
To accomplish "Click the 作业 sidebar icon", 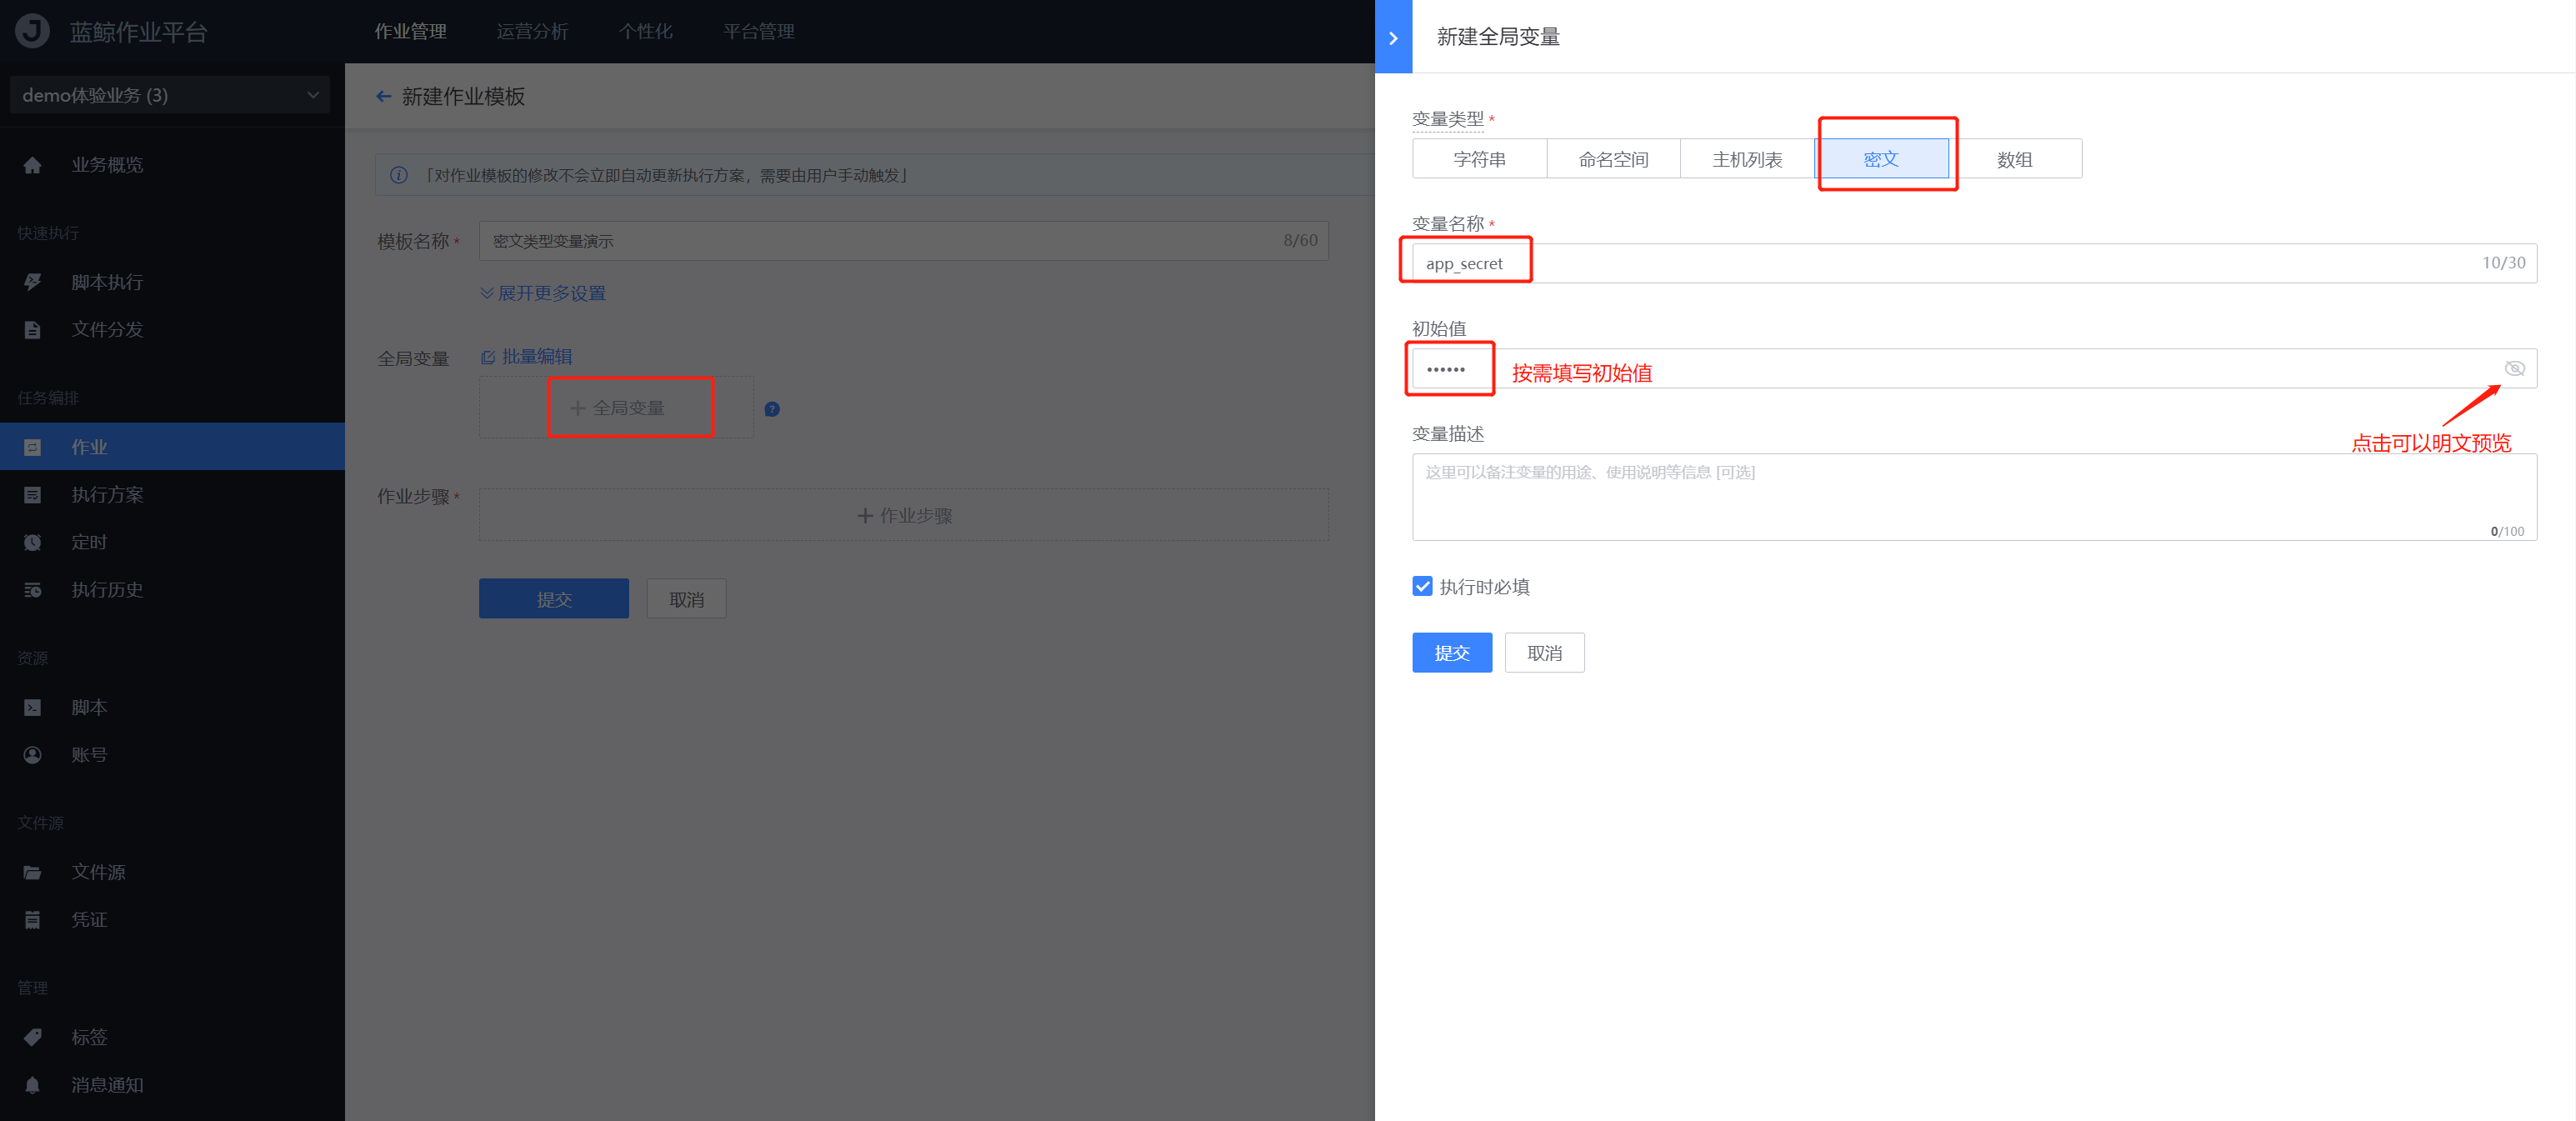I will pyautogui.click(x=32, y=447).
